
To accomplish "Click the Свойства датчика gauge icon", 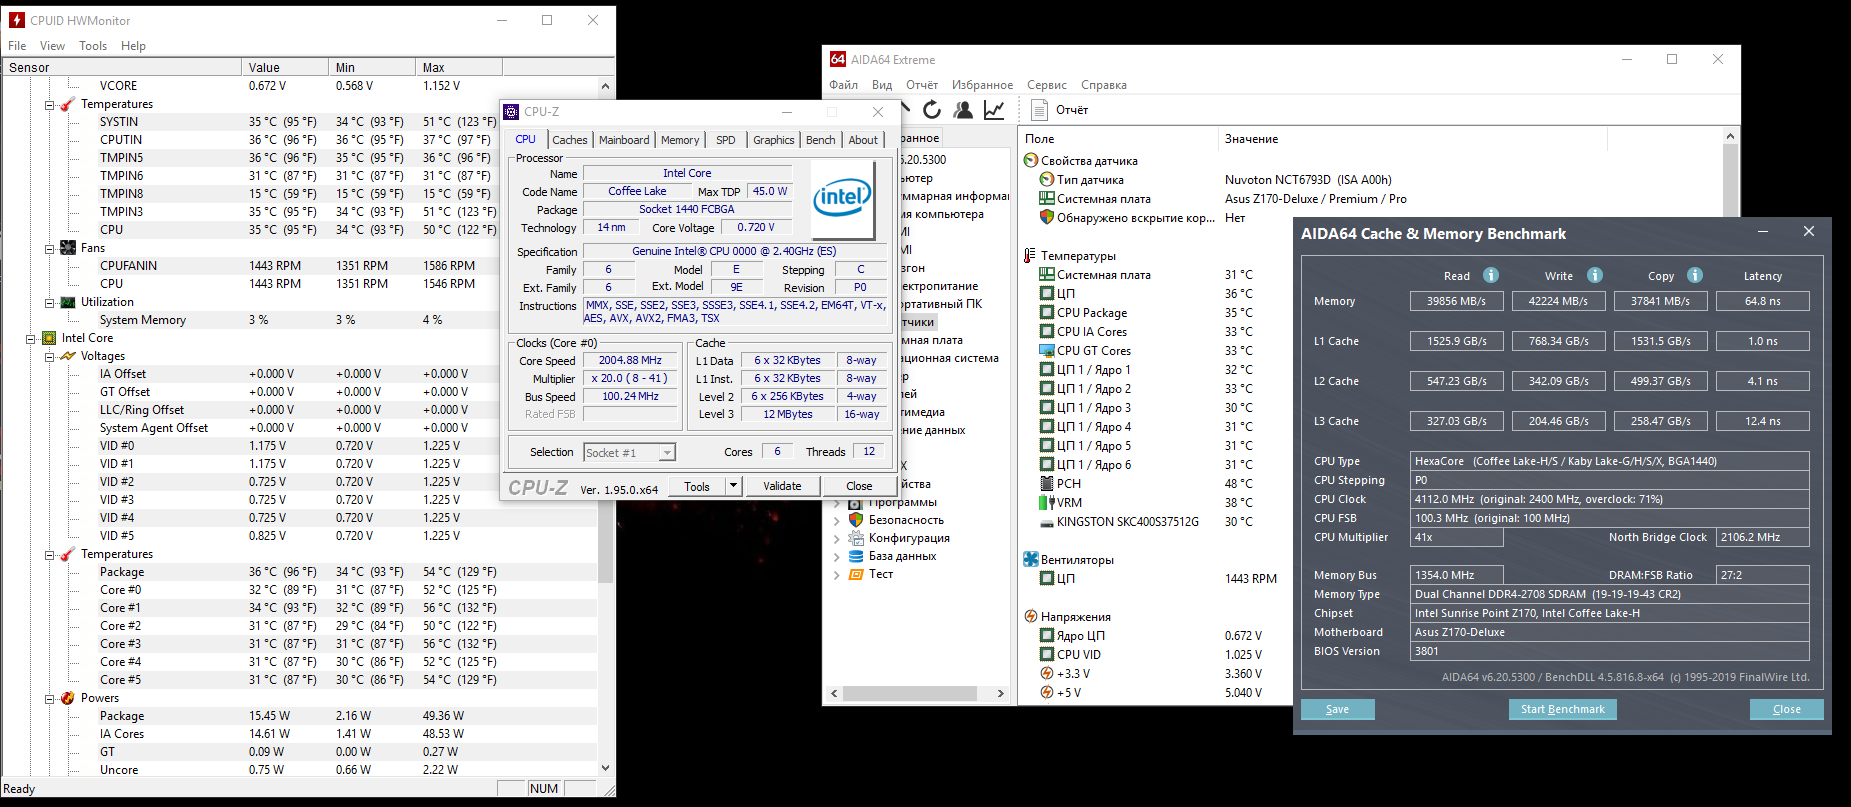I will coord(1031,161).
